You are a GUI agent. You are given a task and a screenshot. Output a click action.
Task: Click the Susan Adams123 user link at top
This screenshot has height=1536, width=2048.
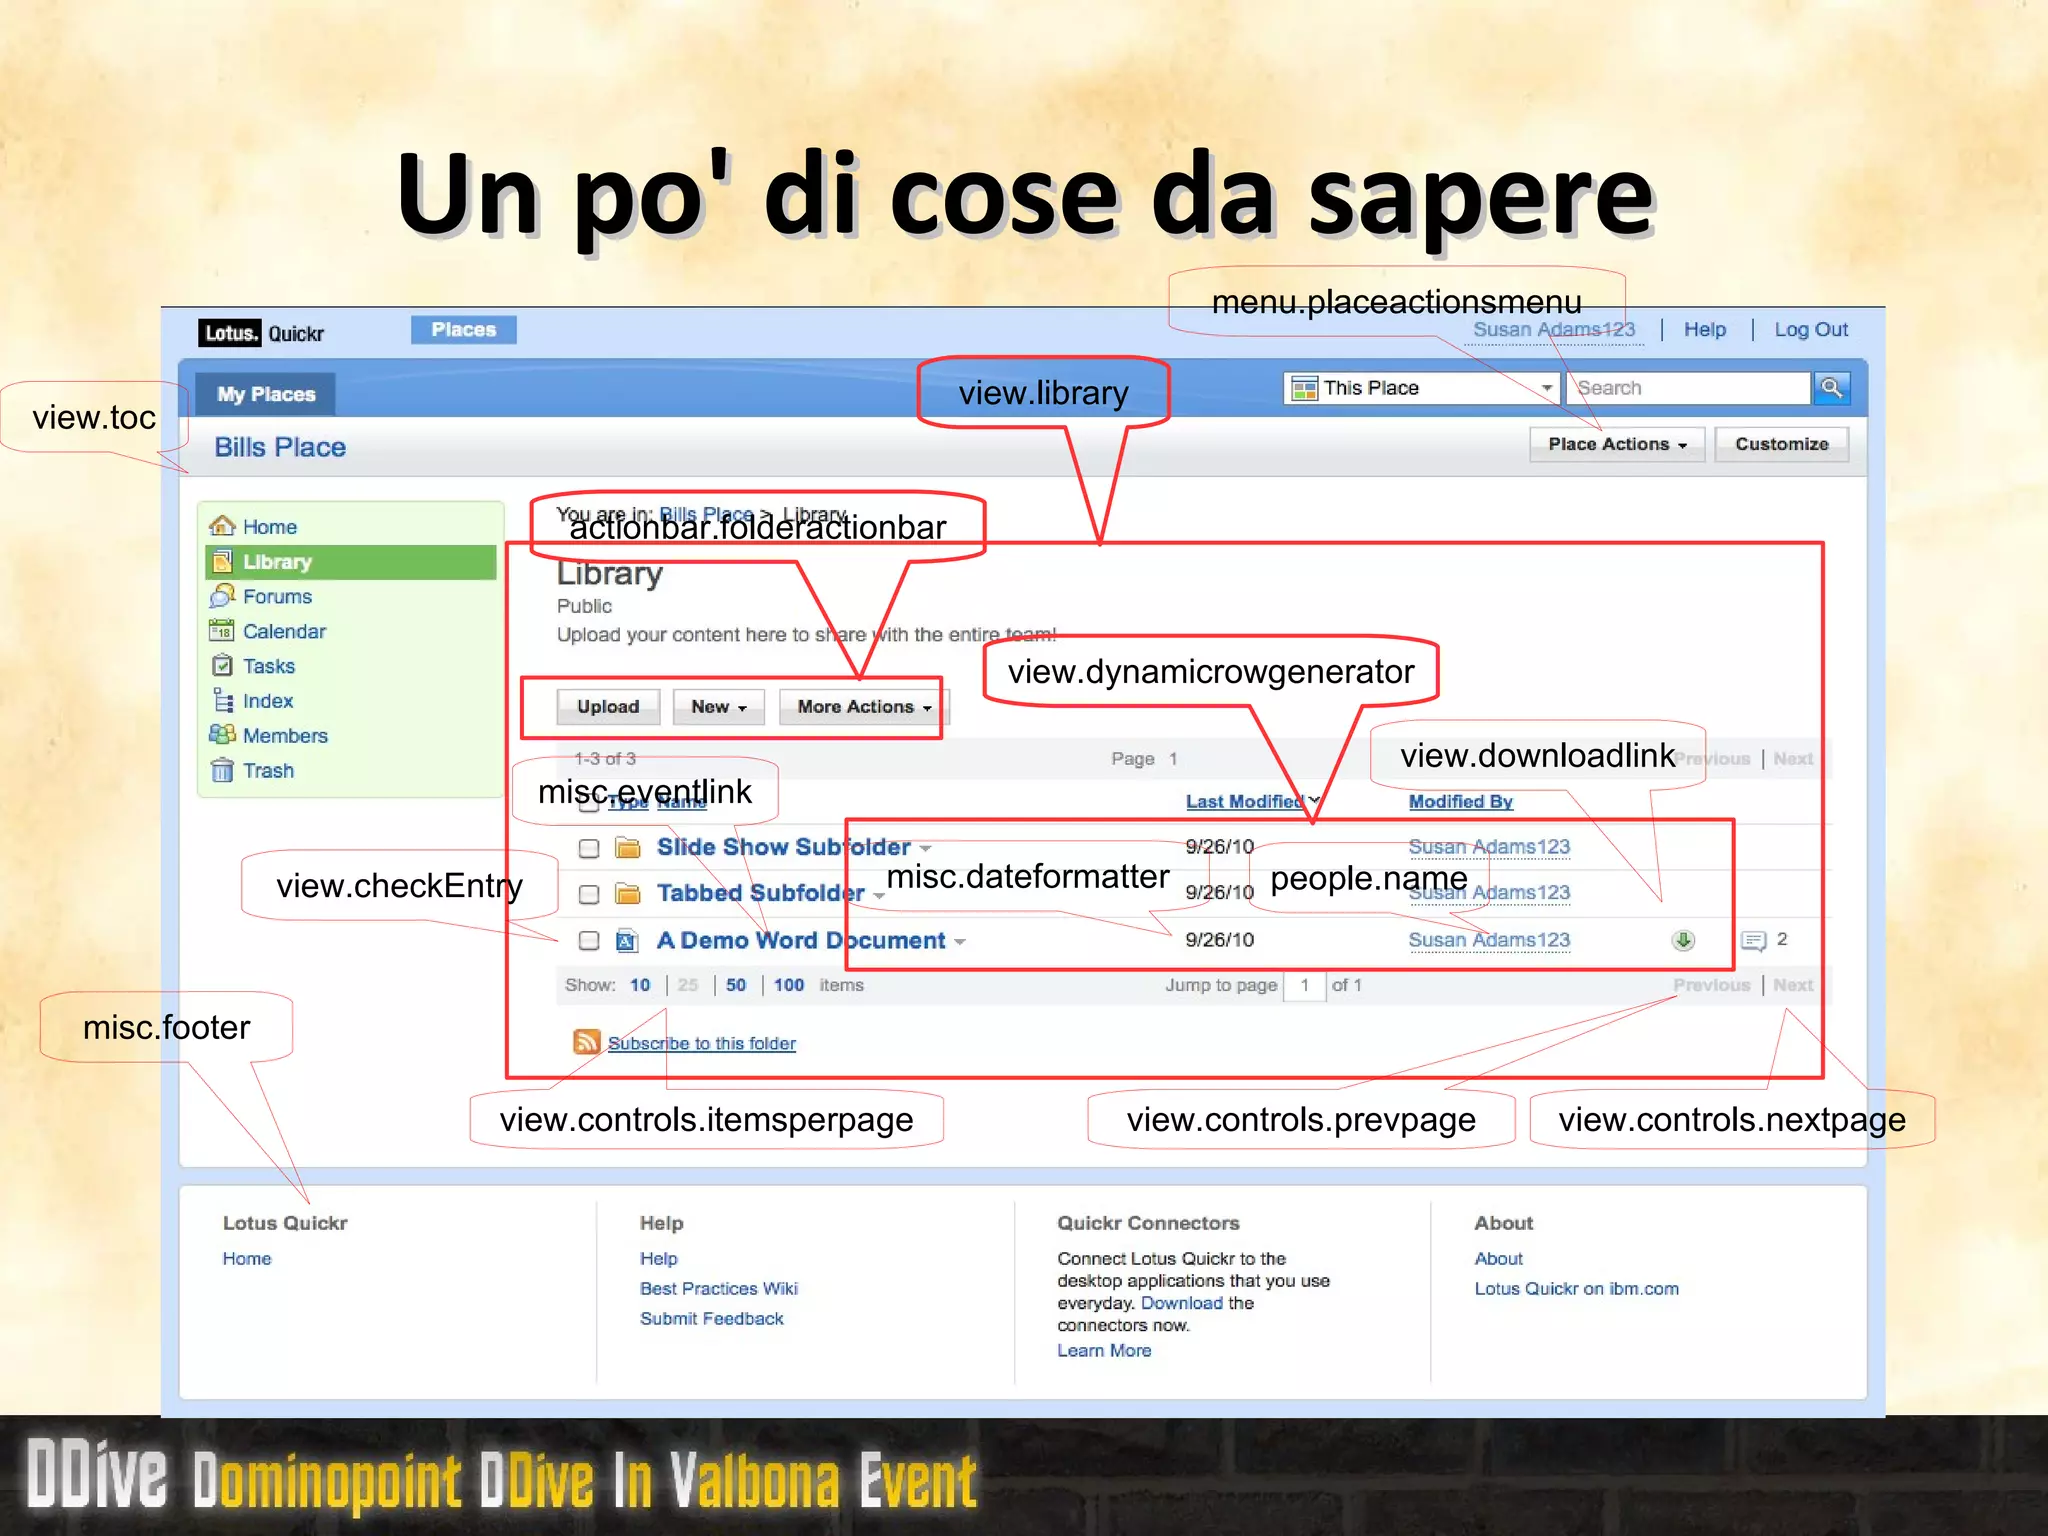[1554, 330]
